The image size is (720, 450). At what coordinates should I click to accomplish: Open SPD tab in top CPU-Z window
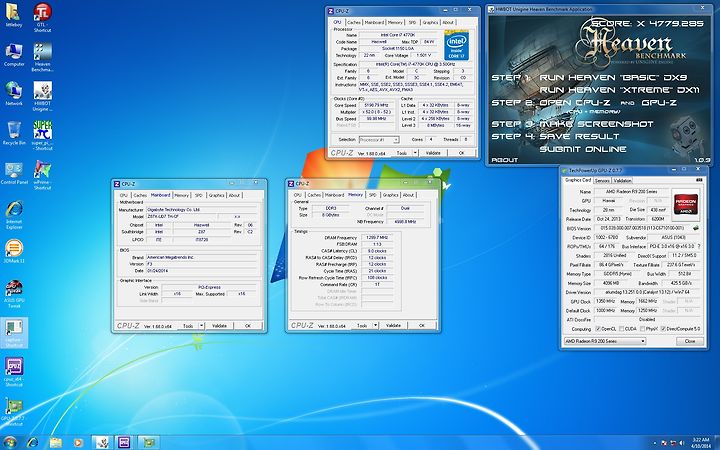point(412,22)
